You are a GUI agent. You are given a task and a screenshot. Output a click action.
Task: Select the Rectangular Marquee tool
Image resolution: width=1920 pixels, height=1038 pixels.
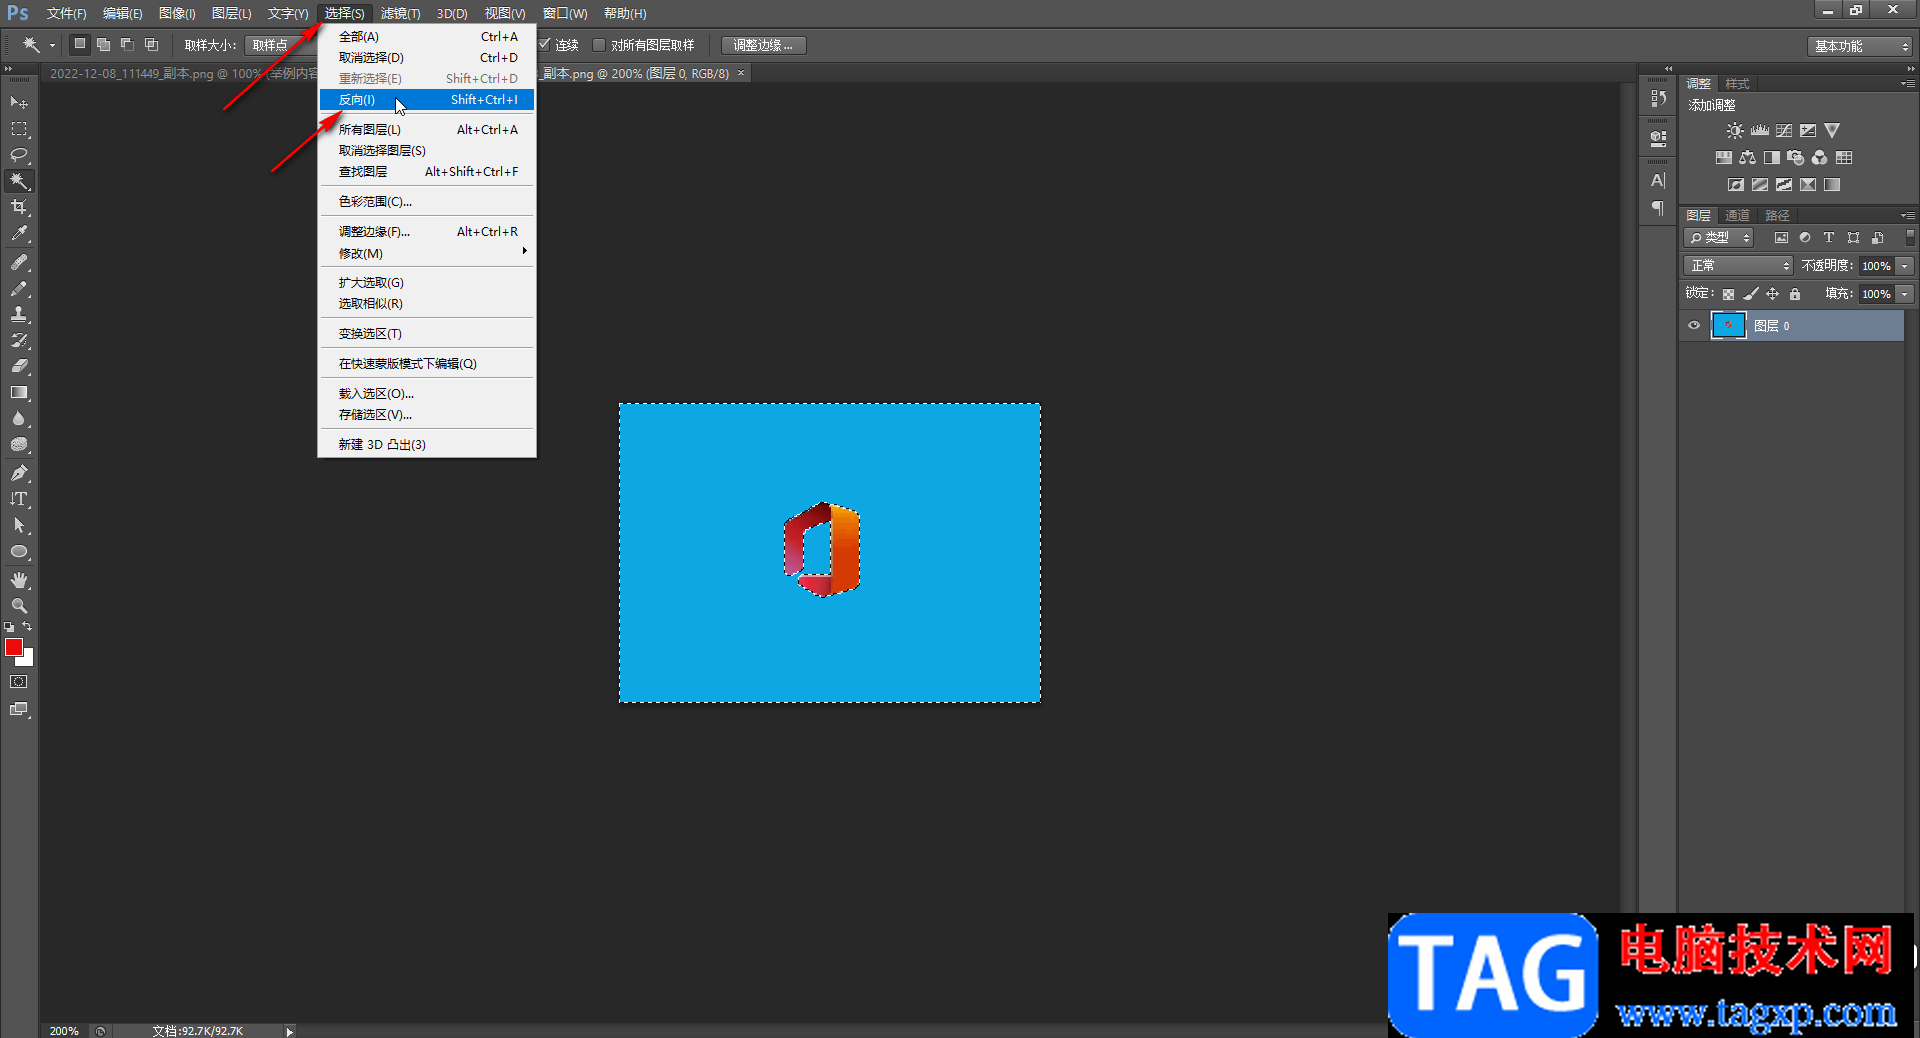(19, 129)
